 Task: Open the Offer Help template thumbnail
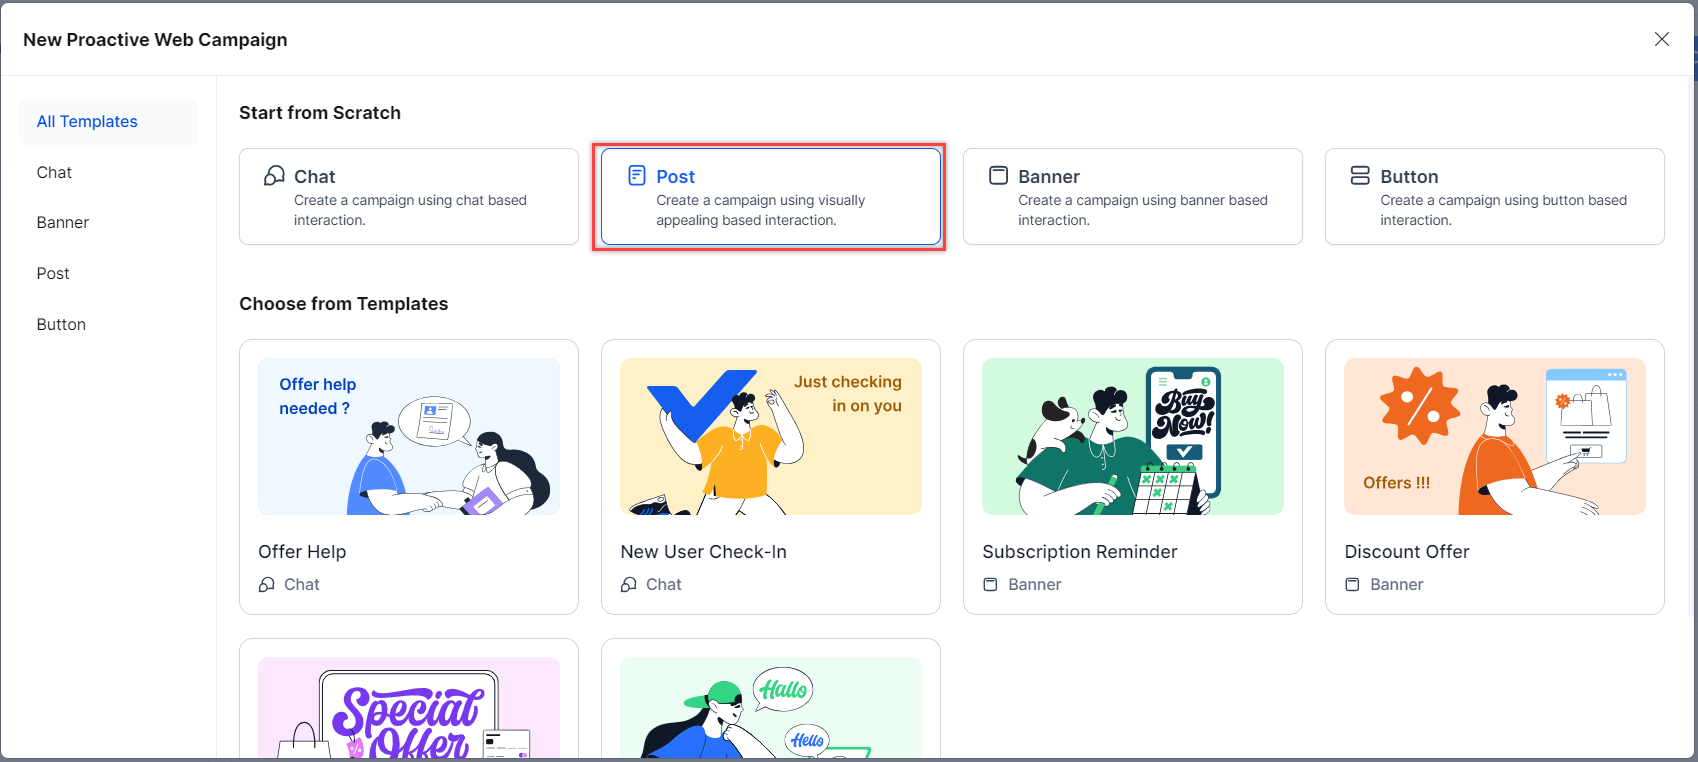409,437
